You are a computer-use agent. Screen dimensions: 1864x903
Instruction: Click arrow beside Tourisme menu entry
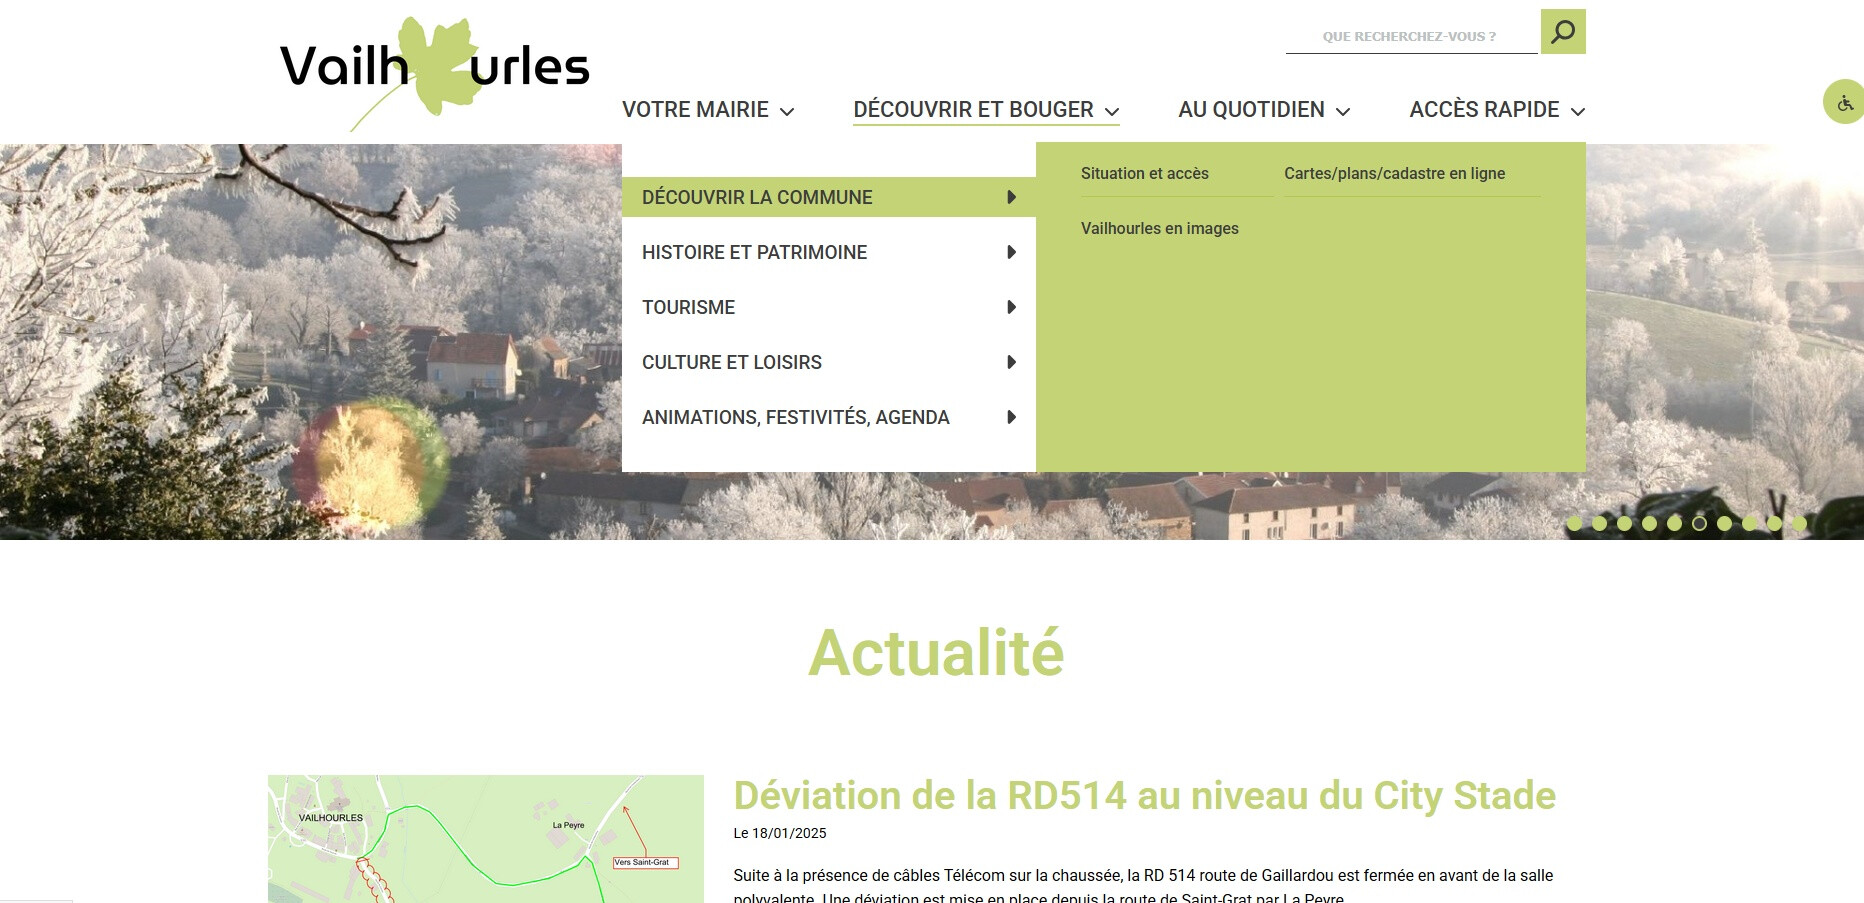(1011, 308)
